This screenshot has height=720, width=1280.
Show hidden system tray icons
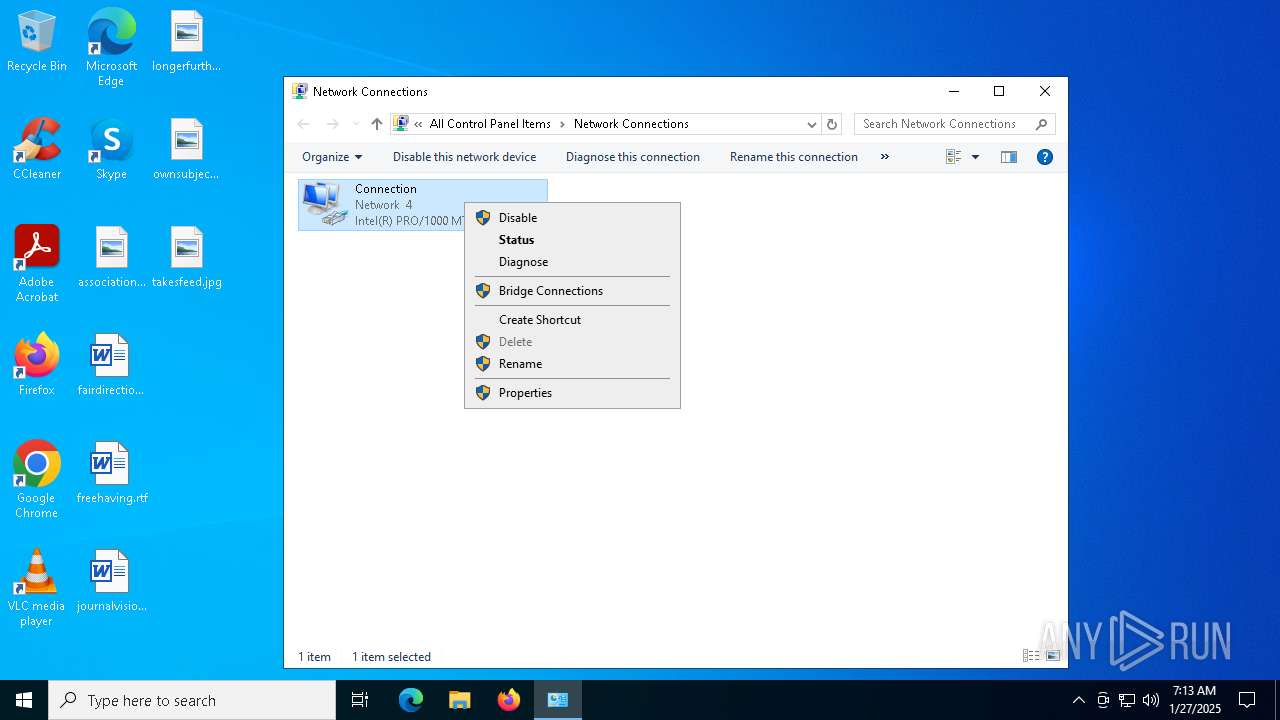(1078, 700)
